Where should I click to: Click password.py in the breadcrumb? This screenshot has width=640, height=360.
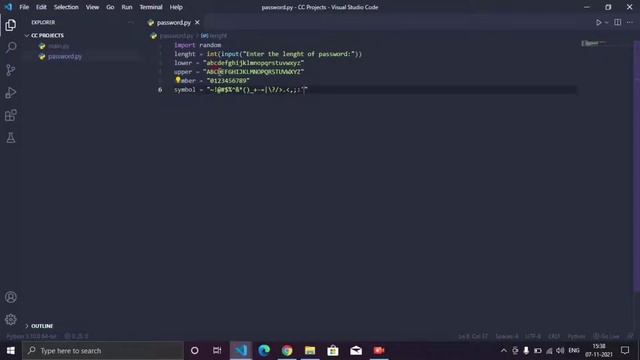tap(177, 36)
